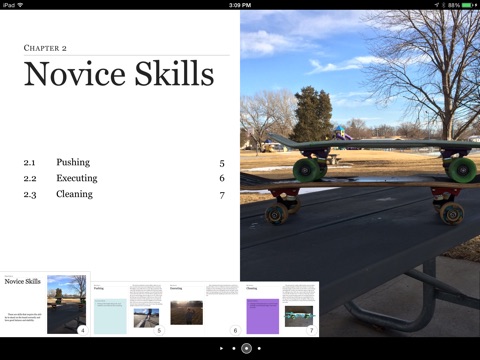
Task: Select the Executing page 6 thumbnail
Action: pyautogui.click(x=205, y=309)
